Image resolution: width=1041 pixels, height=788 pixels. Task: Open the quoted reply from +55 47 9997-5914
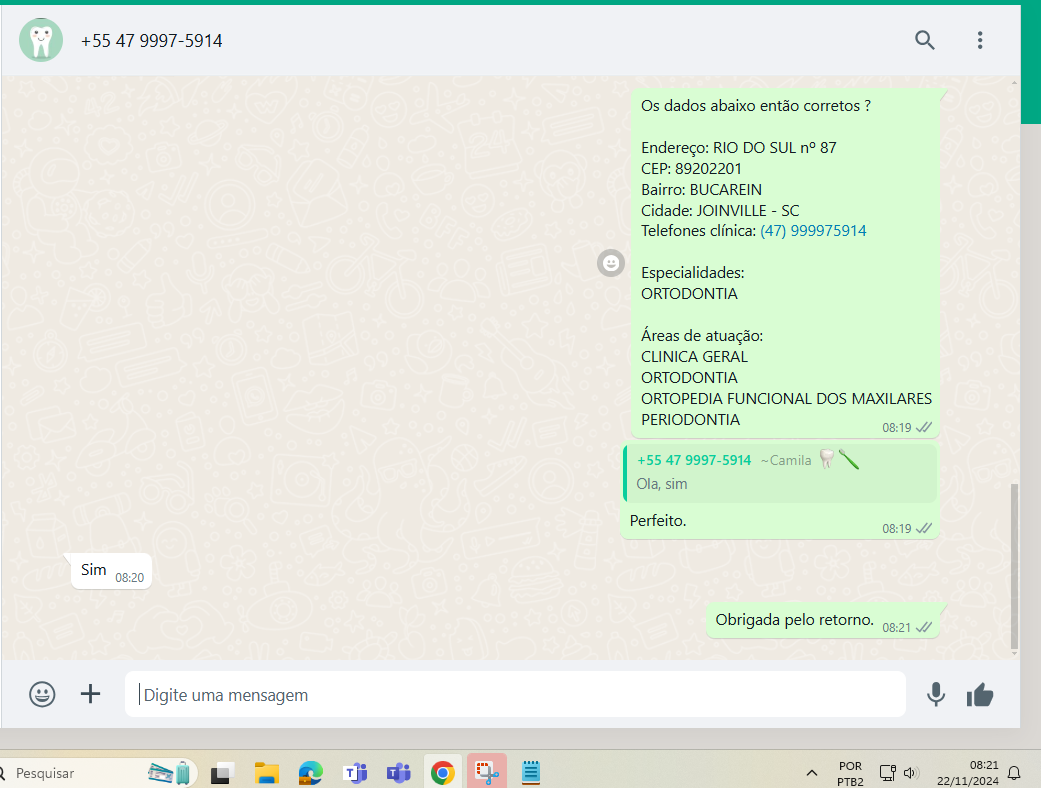[780, 473]
